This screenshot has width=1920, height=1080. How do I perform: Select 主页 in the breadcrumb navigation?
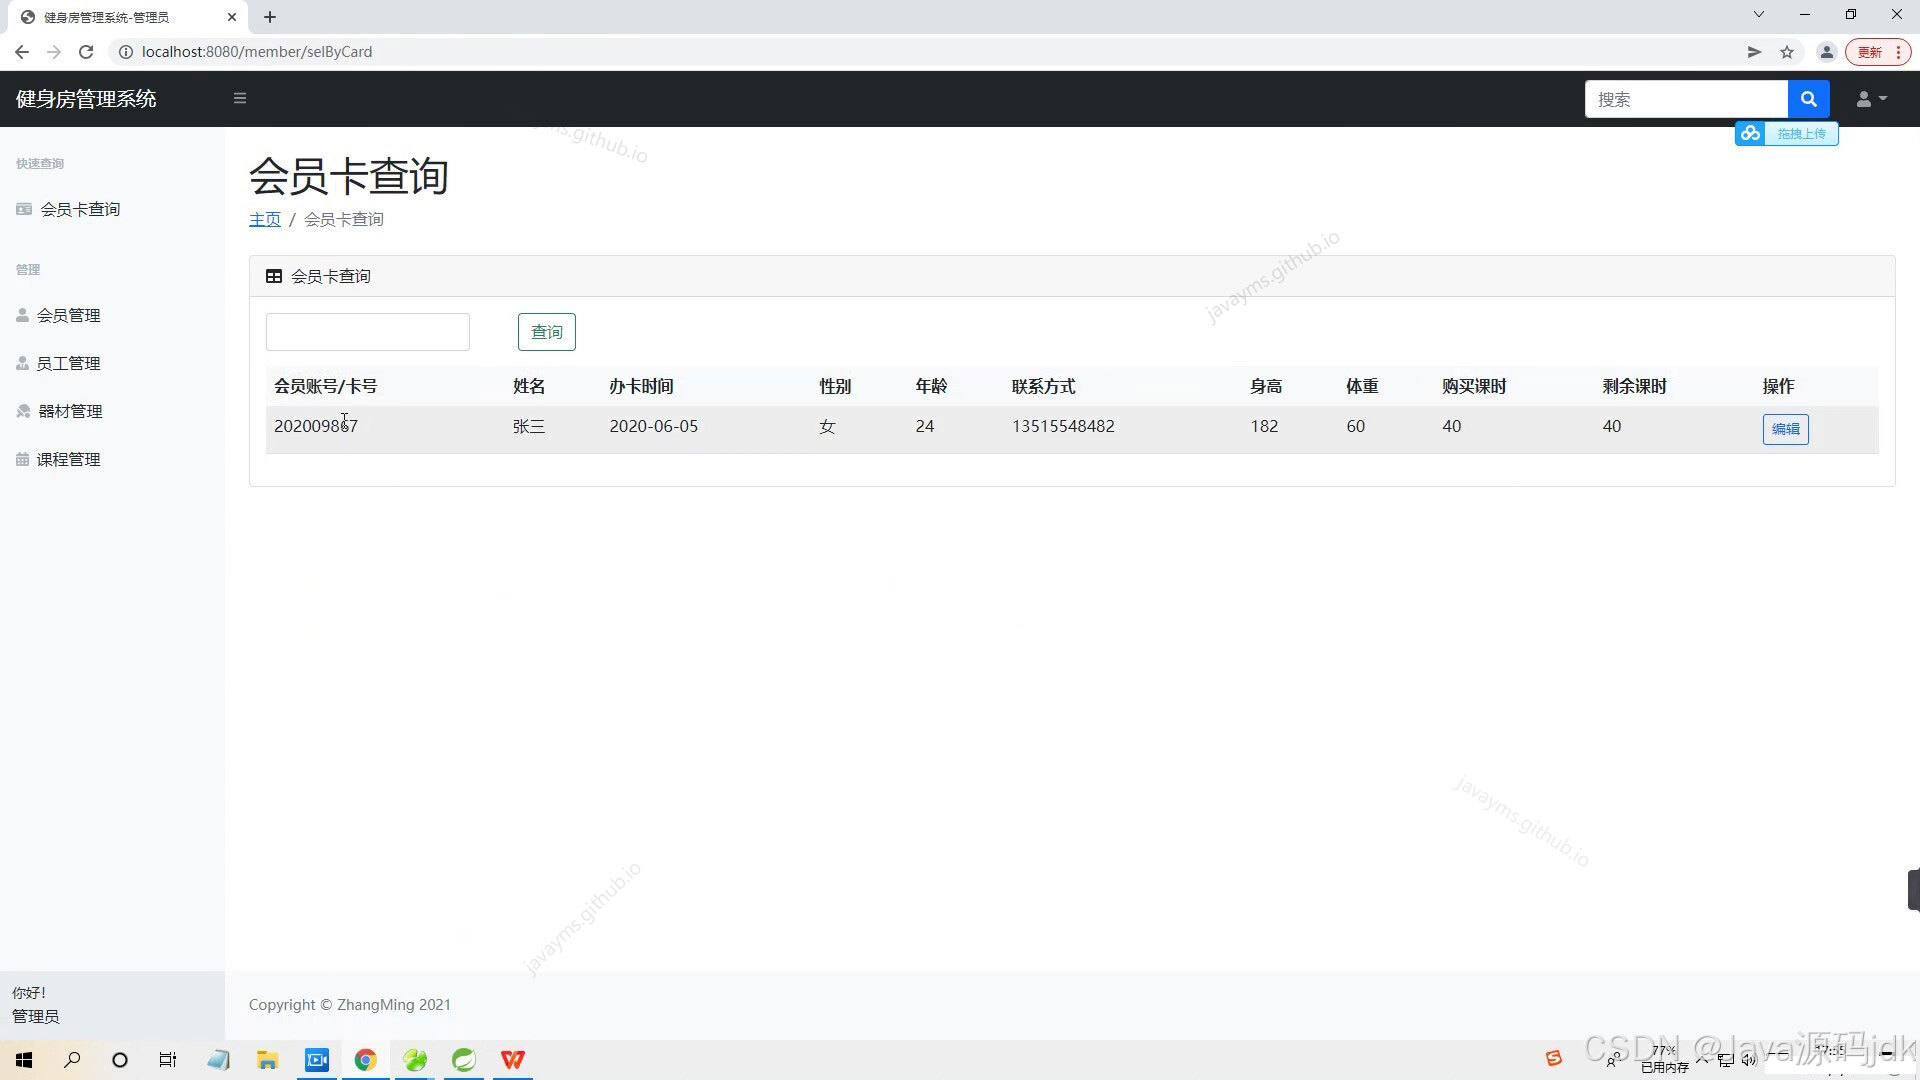click(264, 219)
